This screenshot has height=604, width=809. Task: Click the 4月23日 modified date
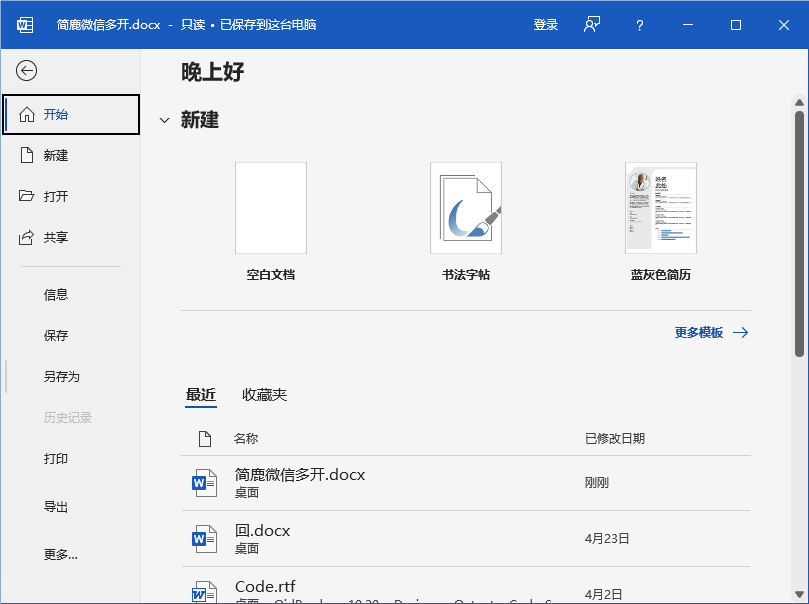tap(607, 538)
